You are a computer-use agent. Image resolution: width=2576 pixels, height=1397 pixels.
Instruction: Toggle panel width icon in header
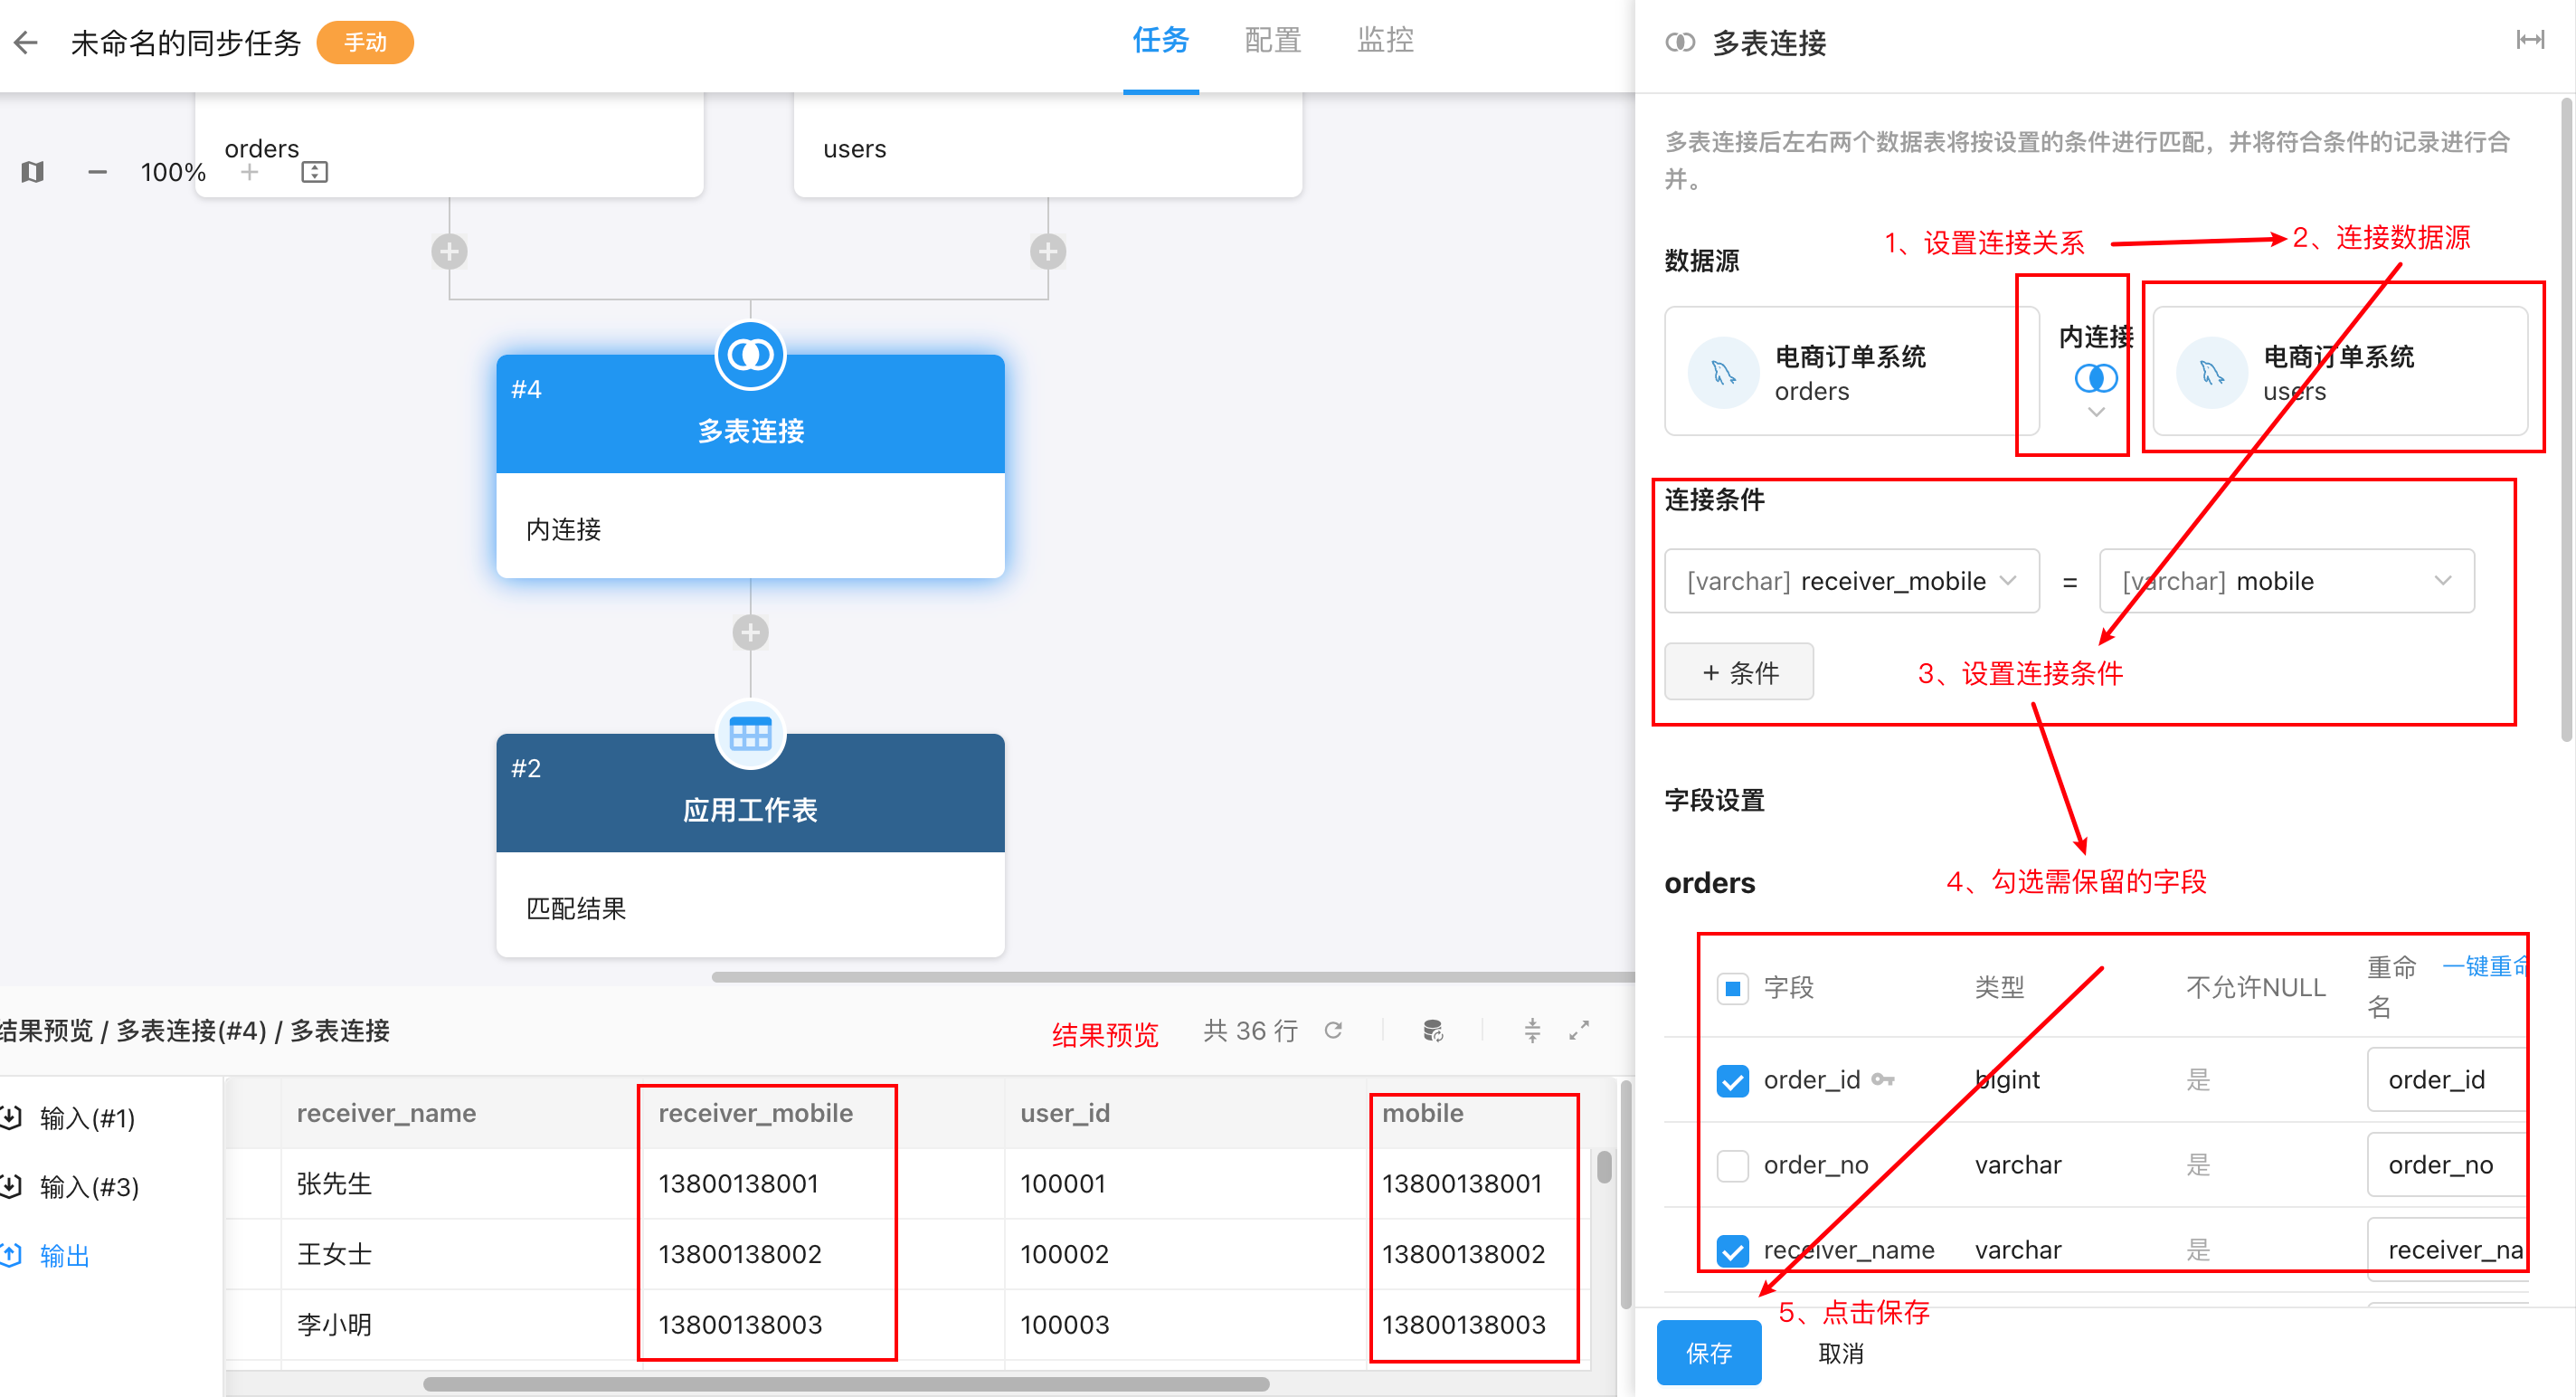(2530, 40)
